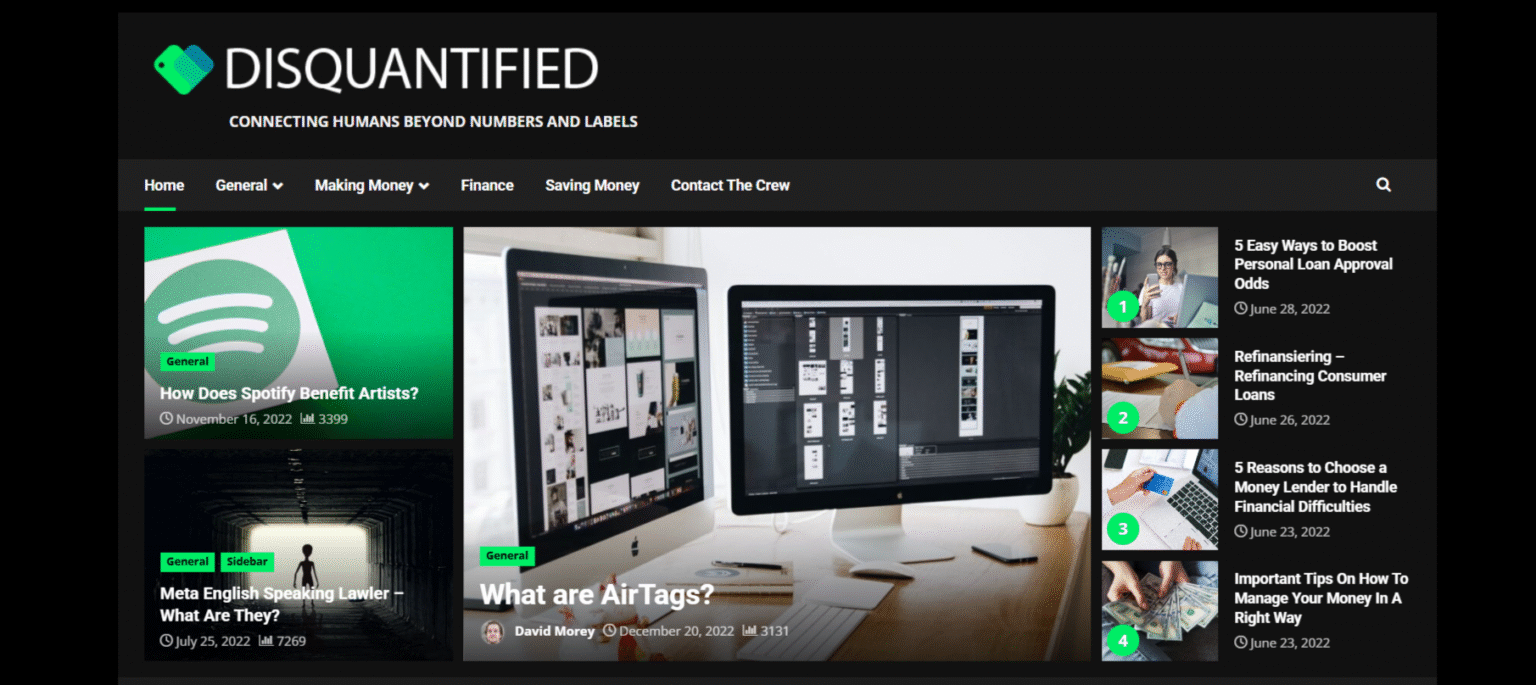
Task: Open 'Refinansiering – Refinancing Consumer Loans' article
Action: pyautogui.click(x=1309, y=375)
